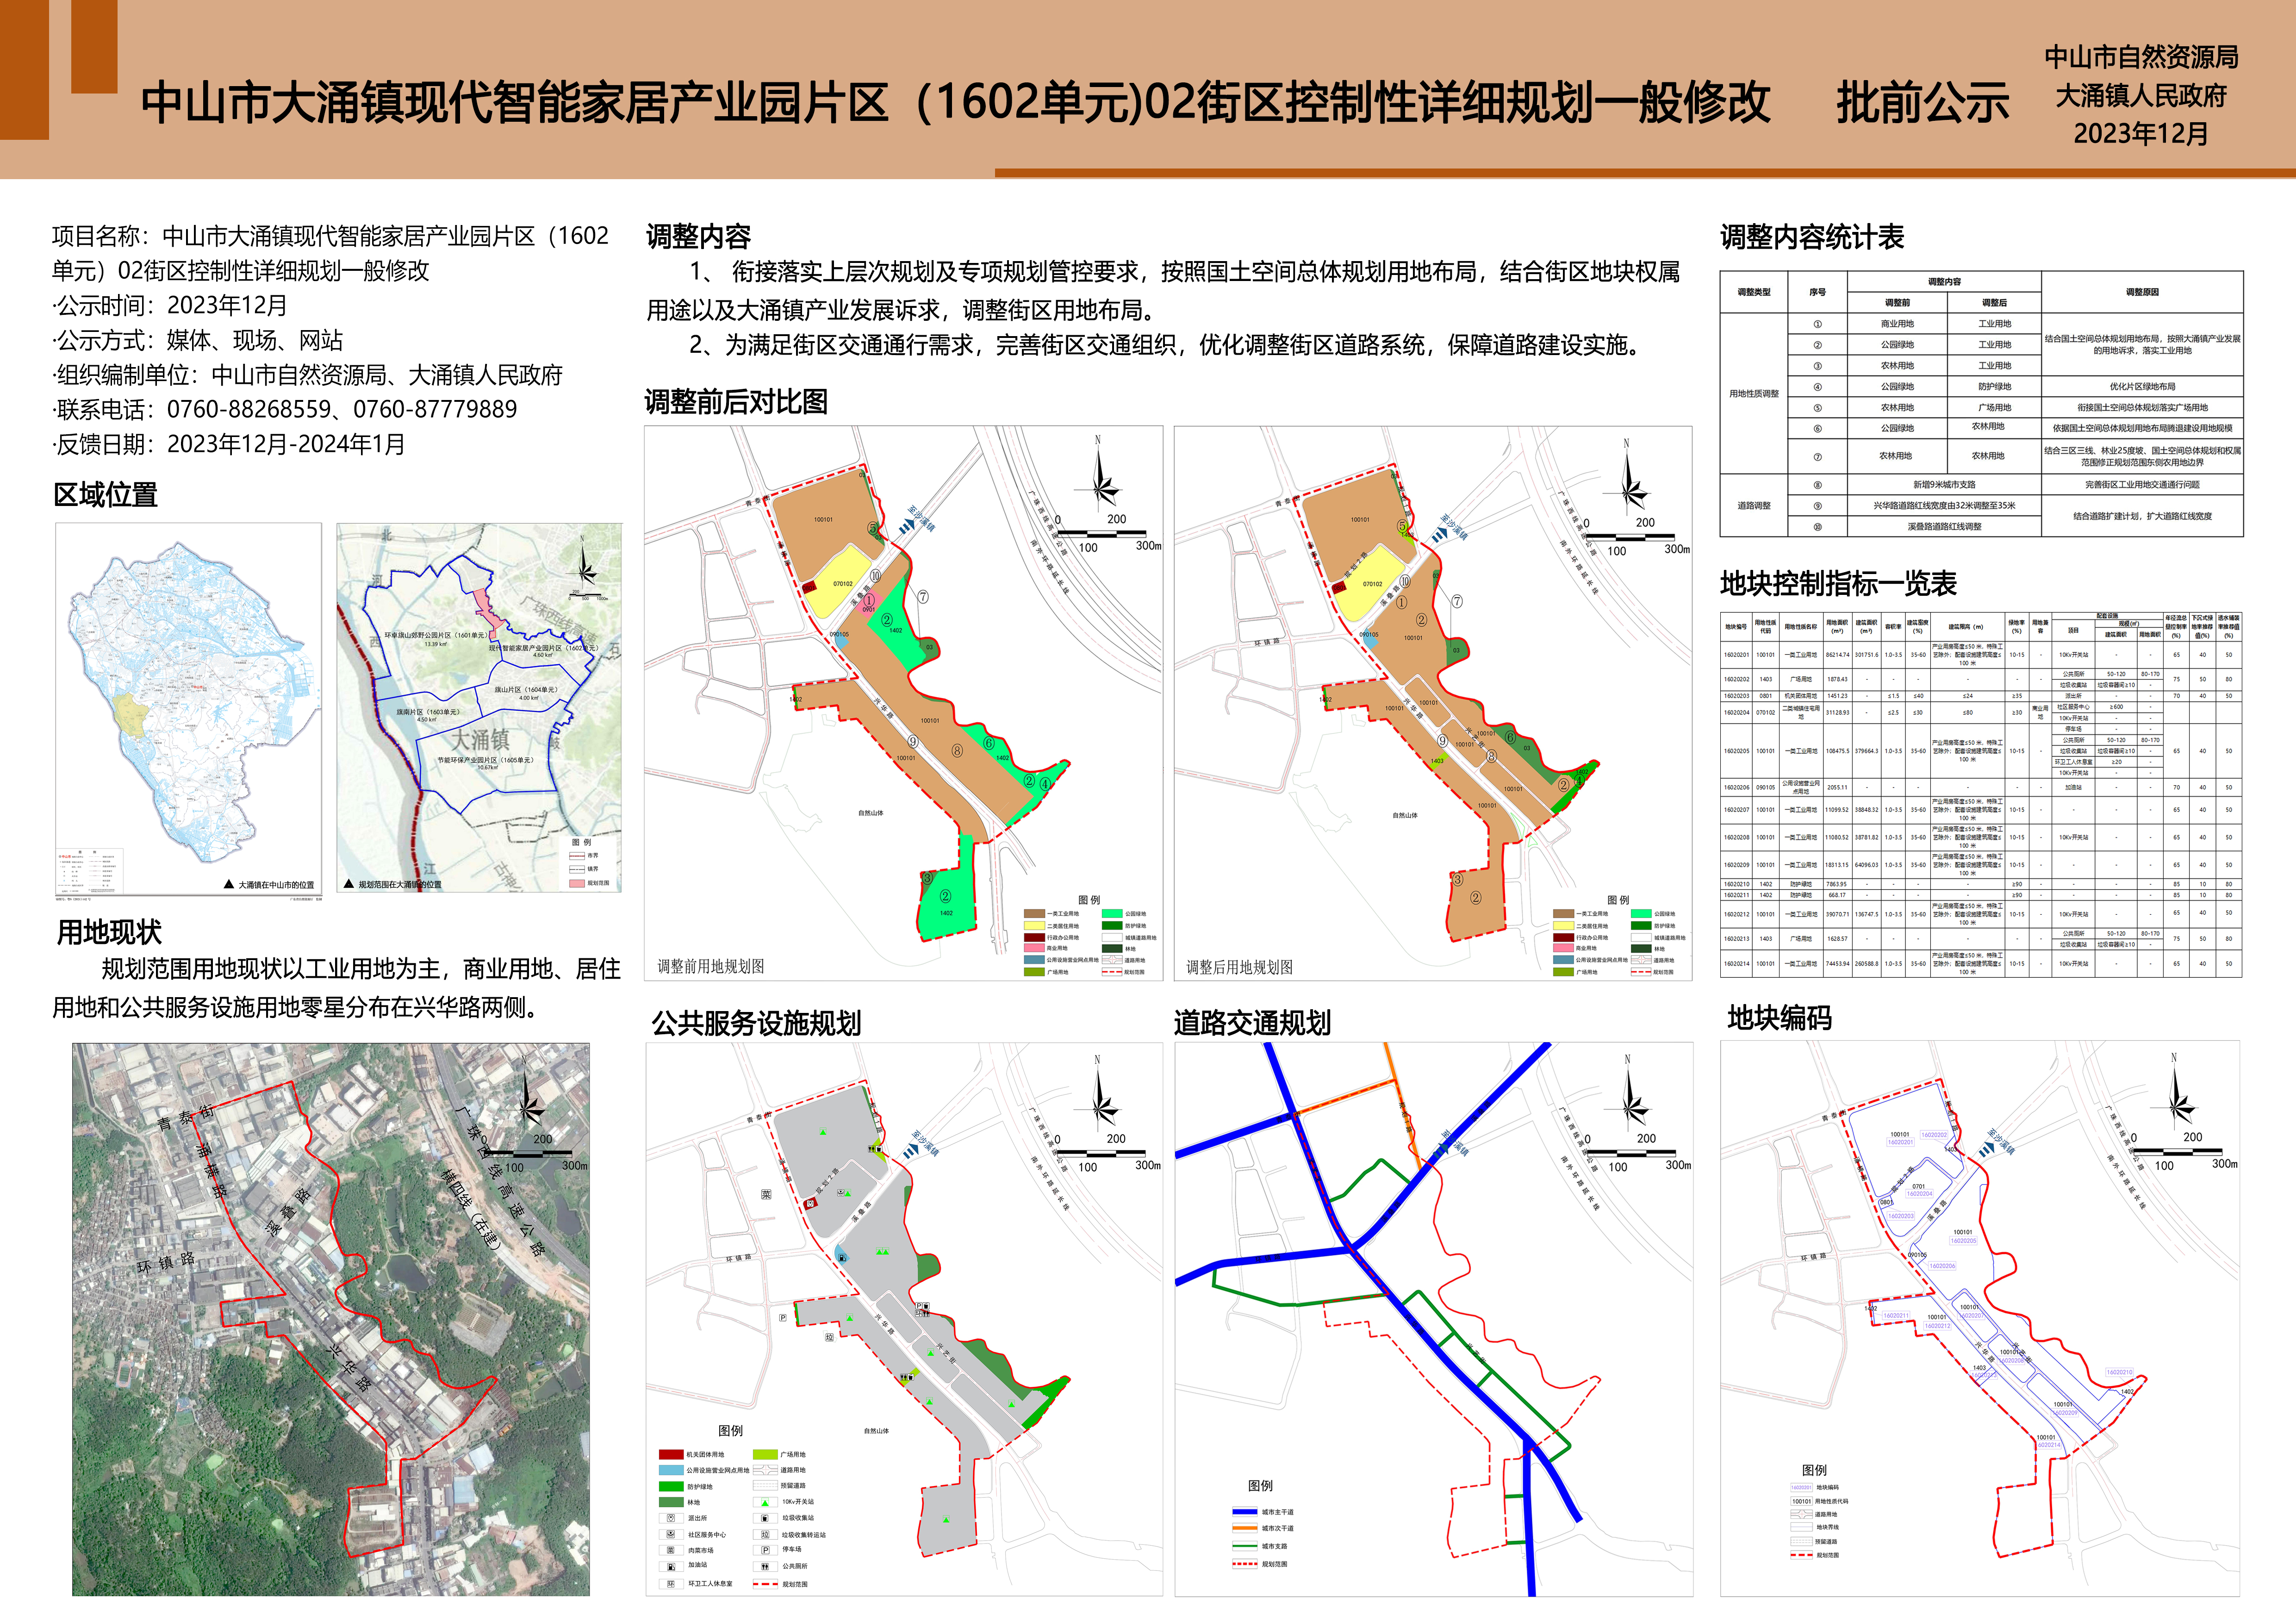This screenshot has width=2296, height=1624.
Task: Click the 肉菜市场 legend icon
Action: coord(670,1550)
